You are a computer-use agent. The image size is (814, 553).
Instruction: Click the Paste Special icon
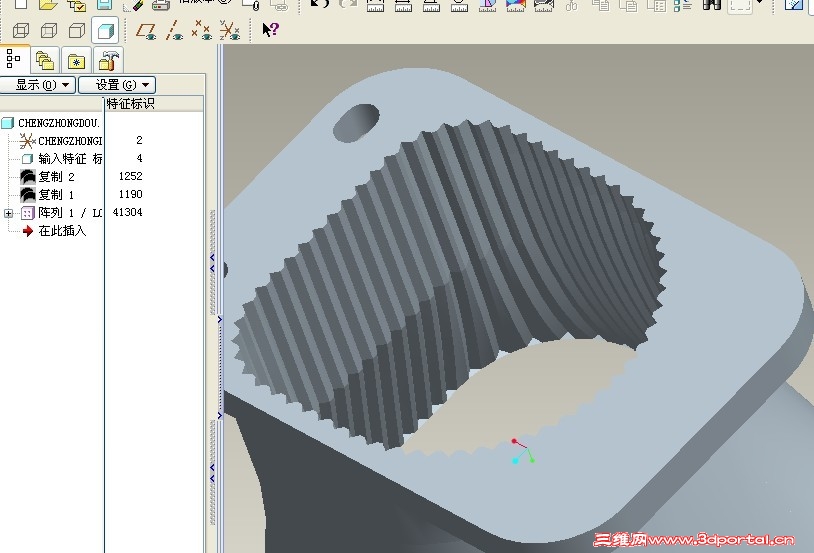click(x=657, y=5)
